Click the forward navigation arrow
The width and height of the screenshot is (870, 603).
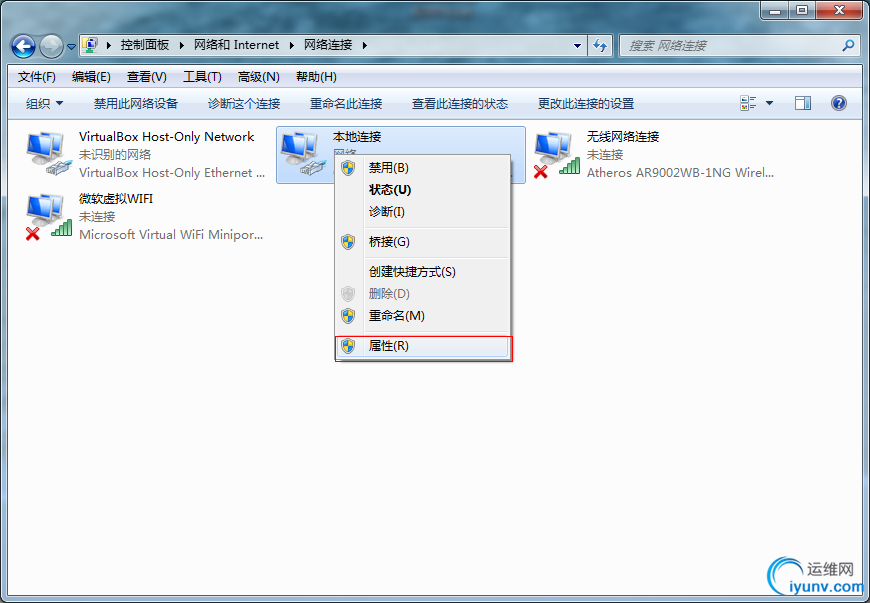coord(52,46)
